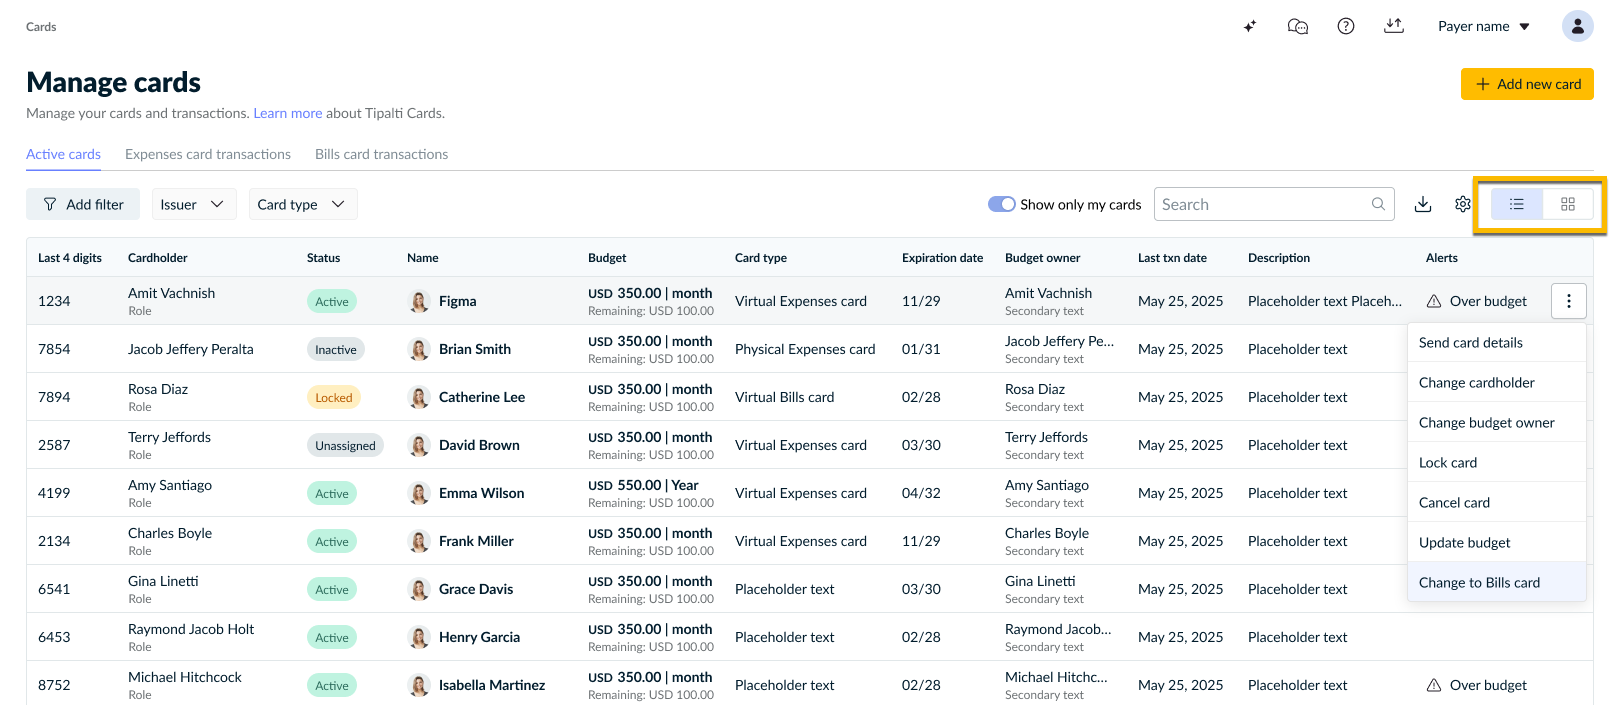This screenshot has width=1618, height=705.
Task: Select Cancel card menu option
Action: pos(1497,502)
